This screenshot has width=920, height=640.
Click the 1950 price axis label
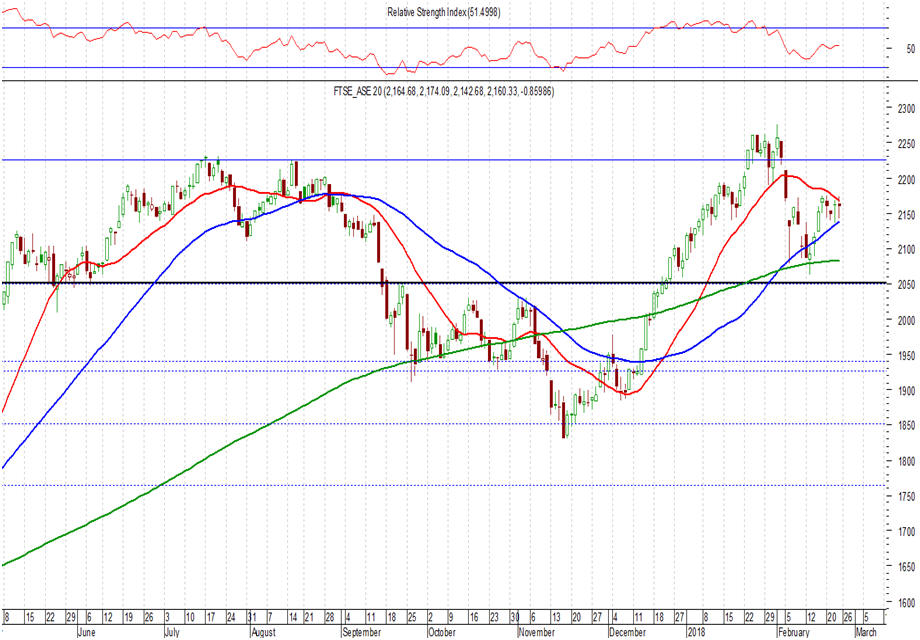coord(906,355)
